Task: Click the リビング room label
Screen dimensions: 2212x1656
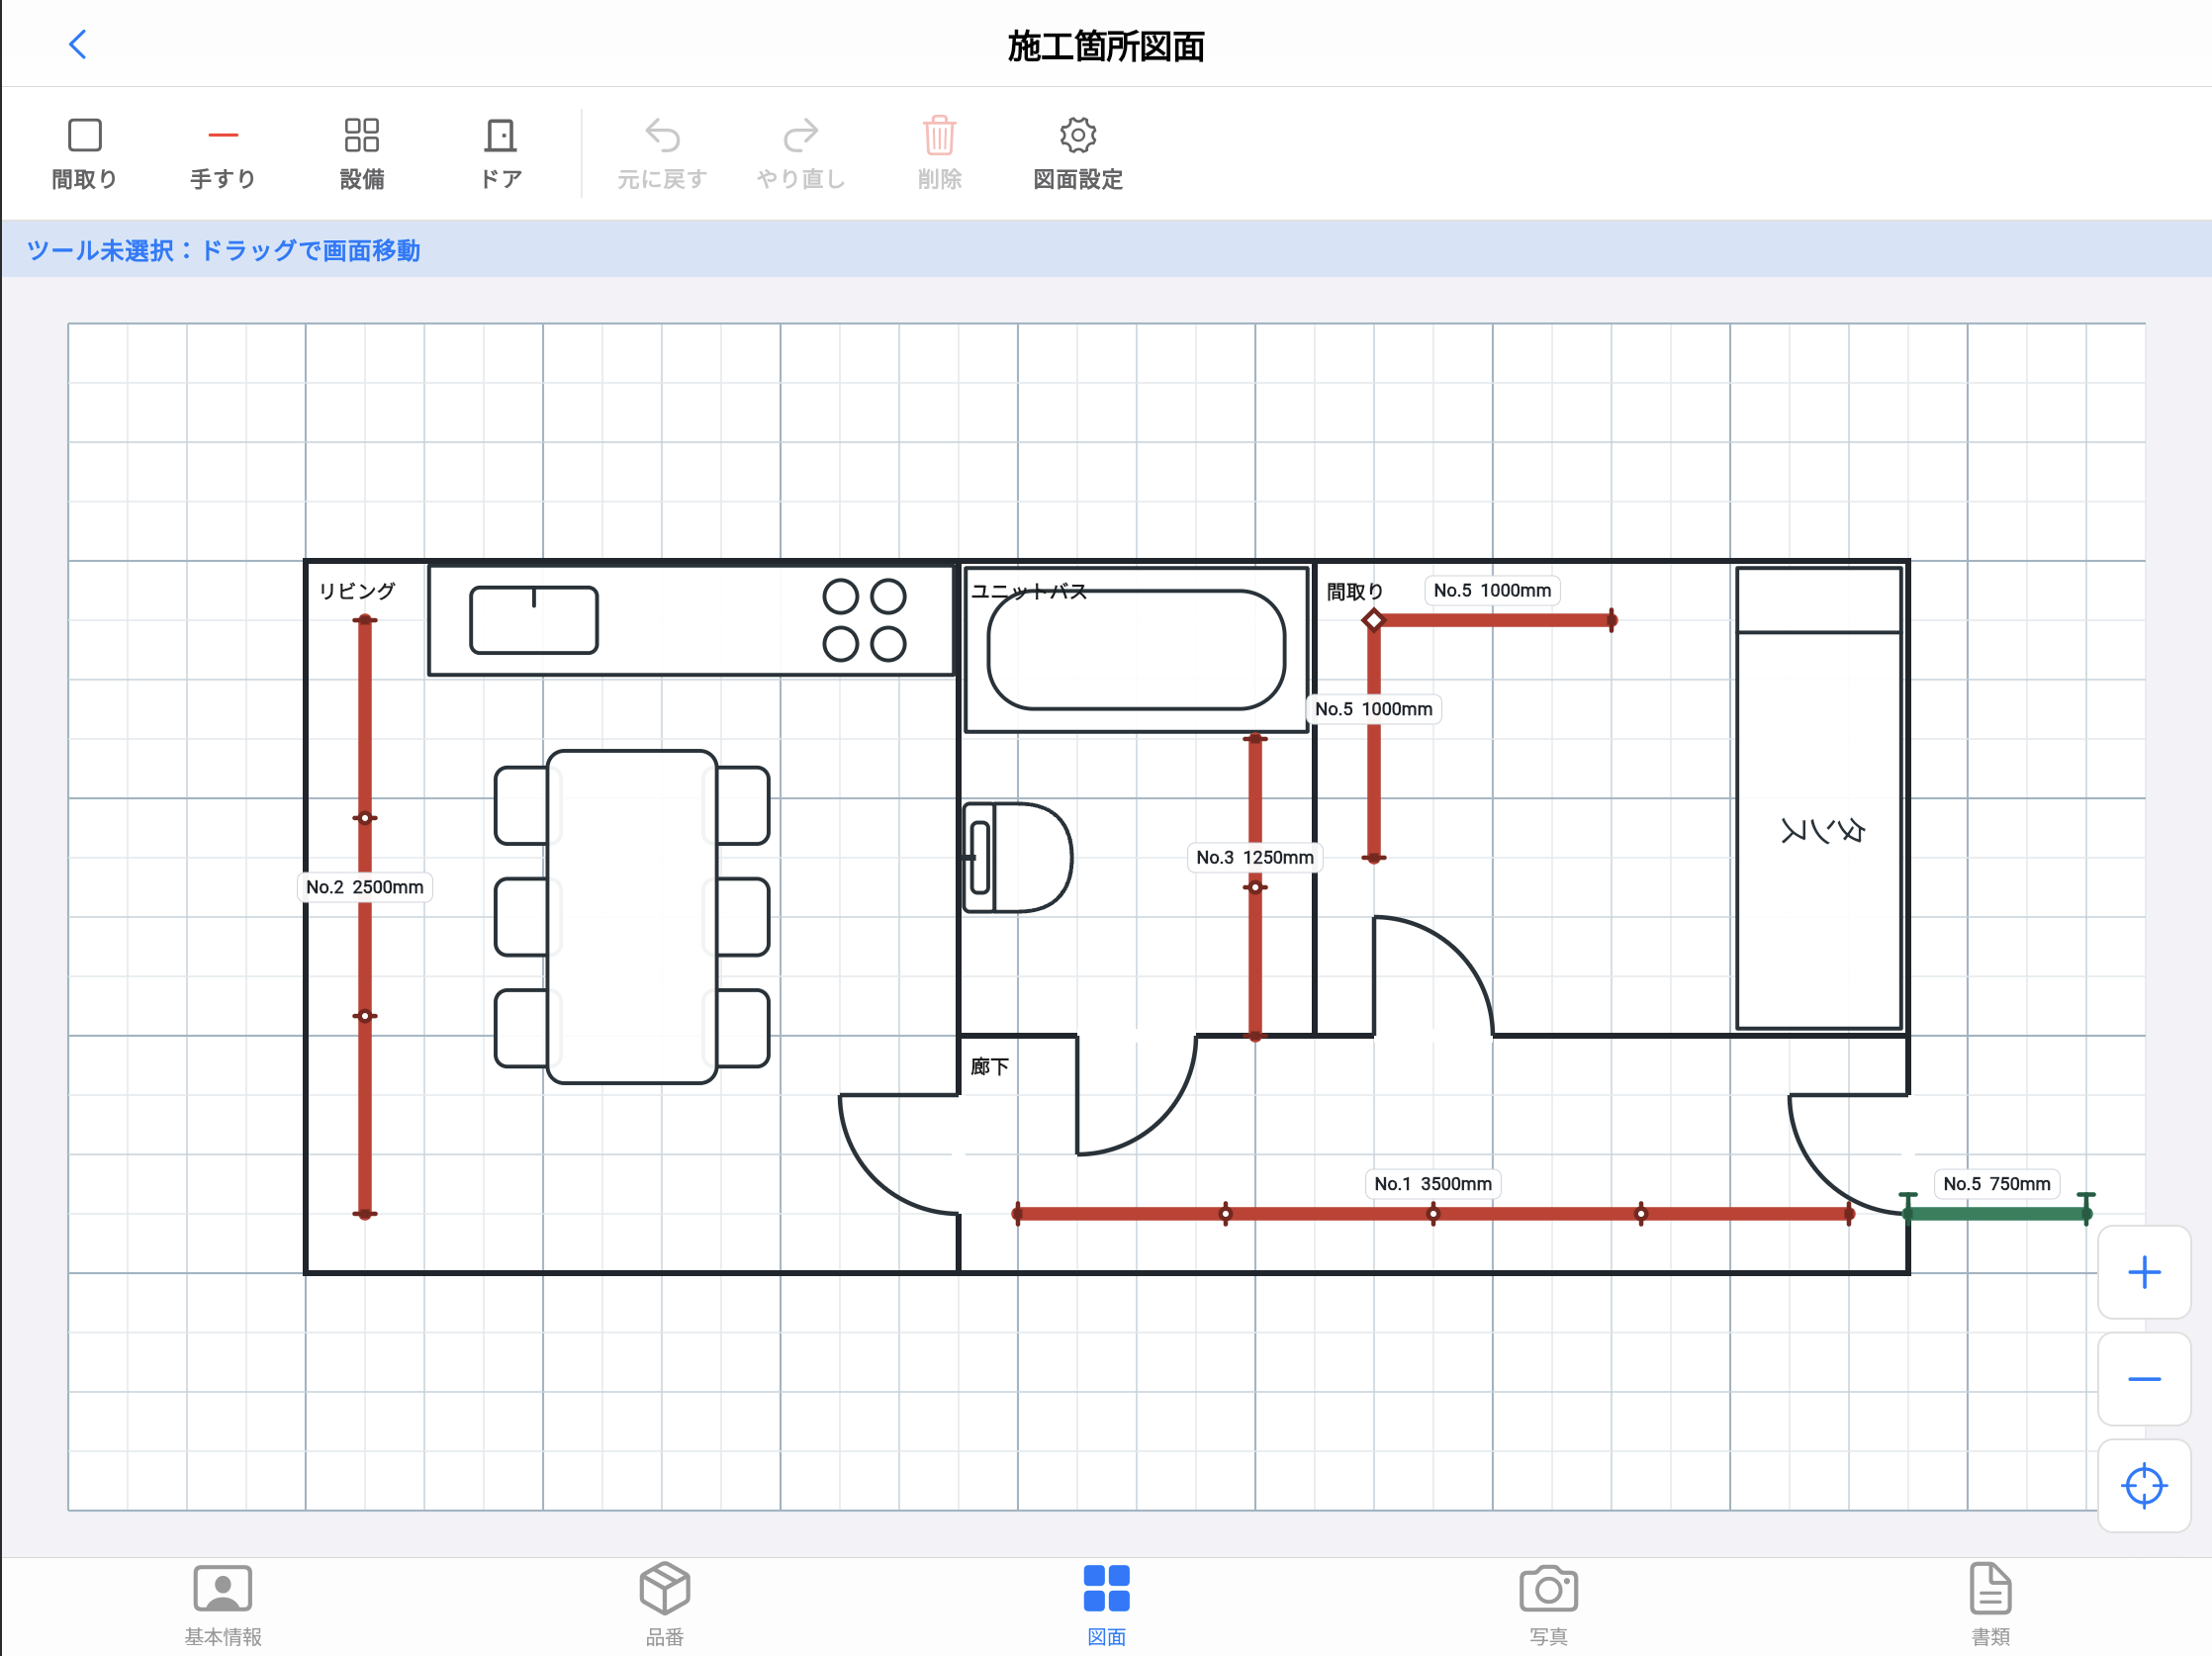Action: (357, 591)
